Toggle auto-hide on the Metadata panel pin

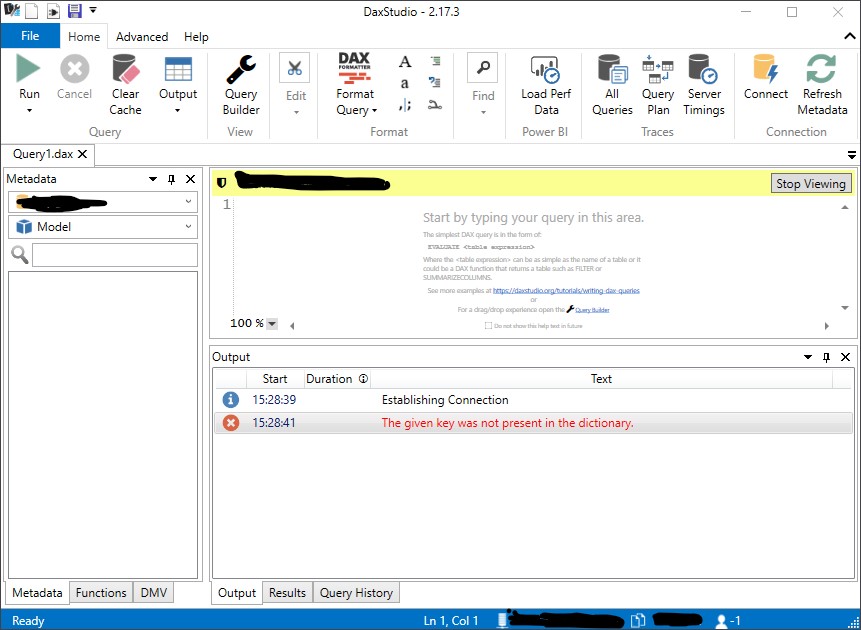172,178
